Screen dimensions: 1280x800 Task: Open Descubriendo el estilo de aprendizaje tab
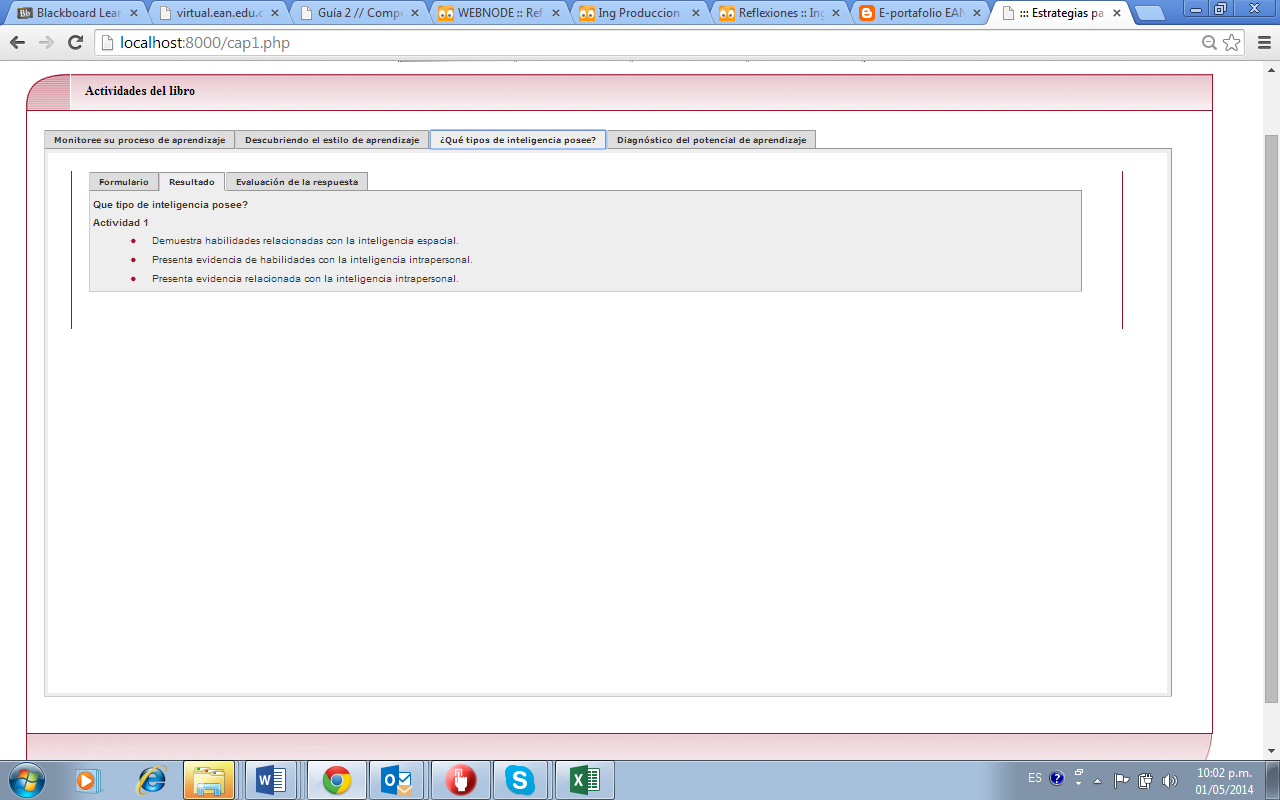coord(332,140)
